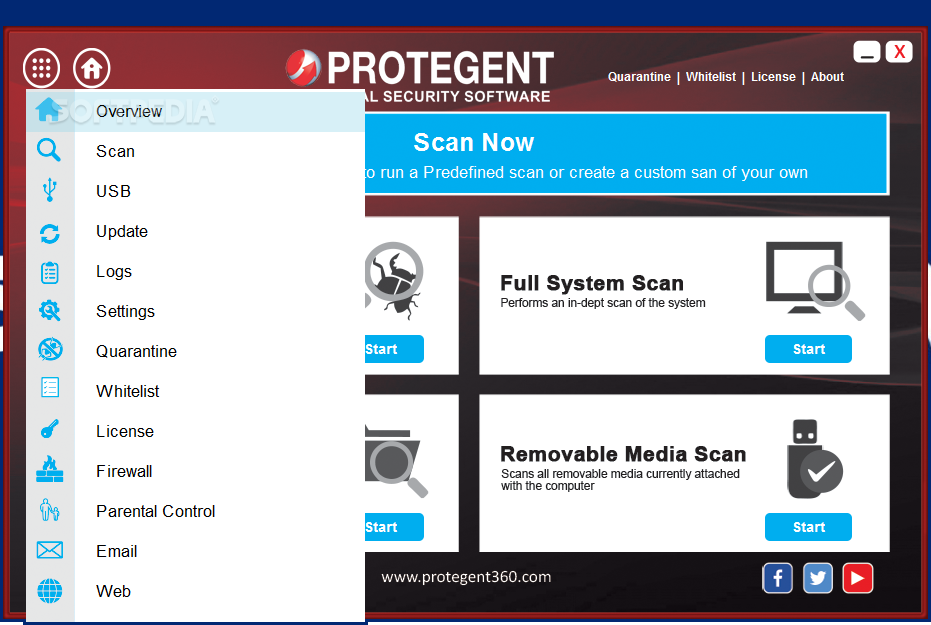Image resolution: width=931 pixels, height=625 pixels.
Task: Close the Protegent window with X
Action: [x=899, y=52]
